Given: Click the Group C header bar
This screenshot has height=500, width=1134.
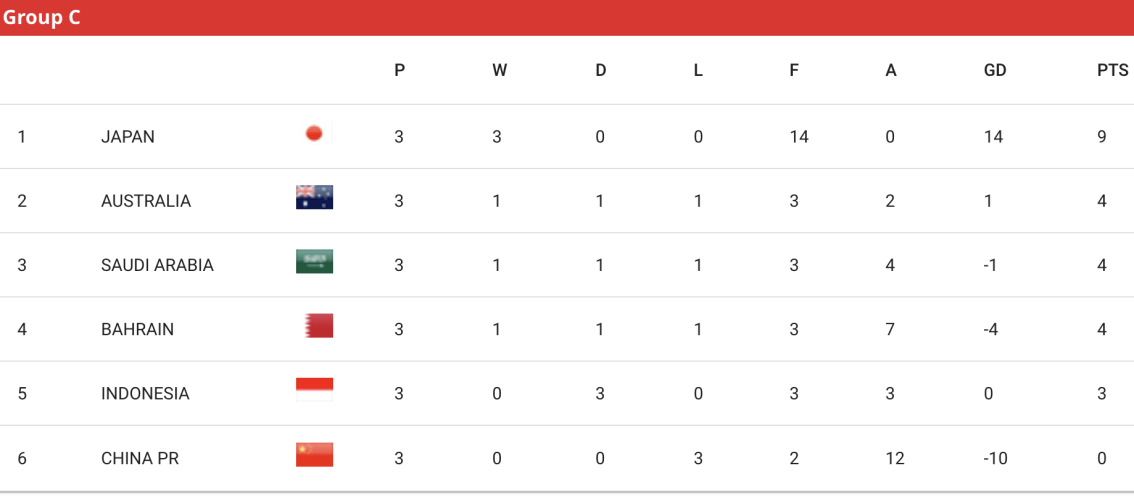Looking at the screenshot, I should (x=567, y=18).
